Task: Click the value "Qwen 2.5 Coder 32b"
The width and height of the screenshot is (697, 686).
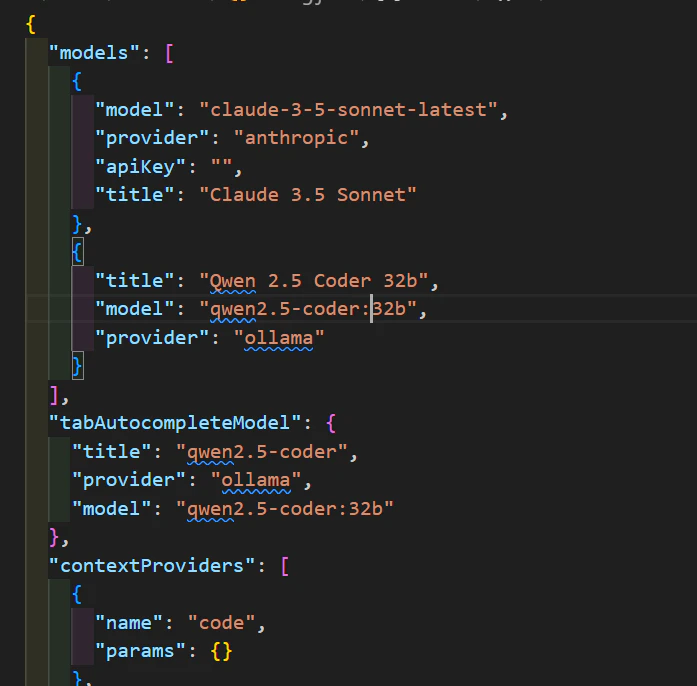Action: click(313, 281)
